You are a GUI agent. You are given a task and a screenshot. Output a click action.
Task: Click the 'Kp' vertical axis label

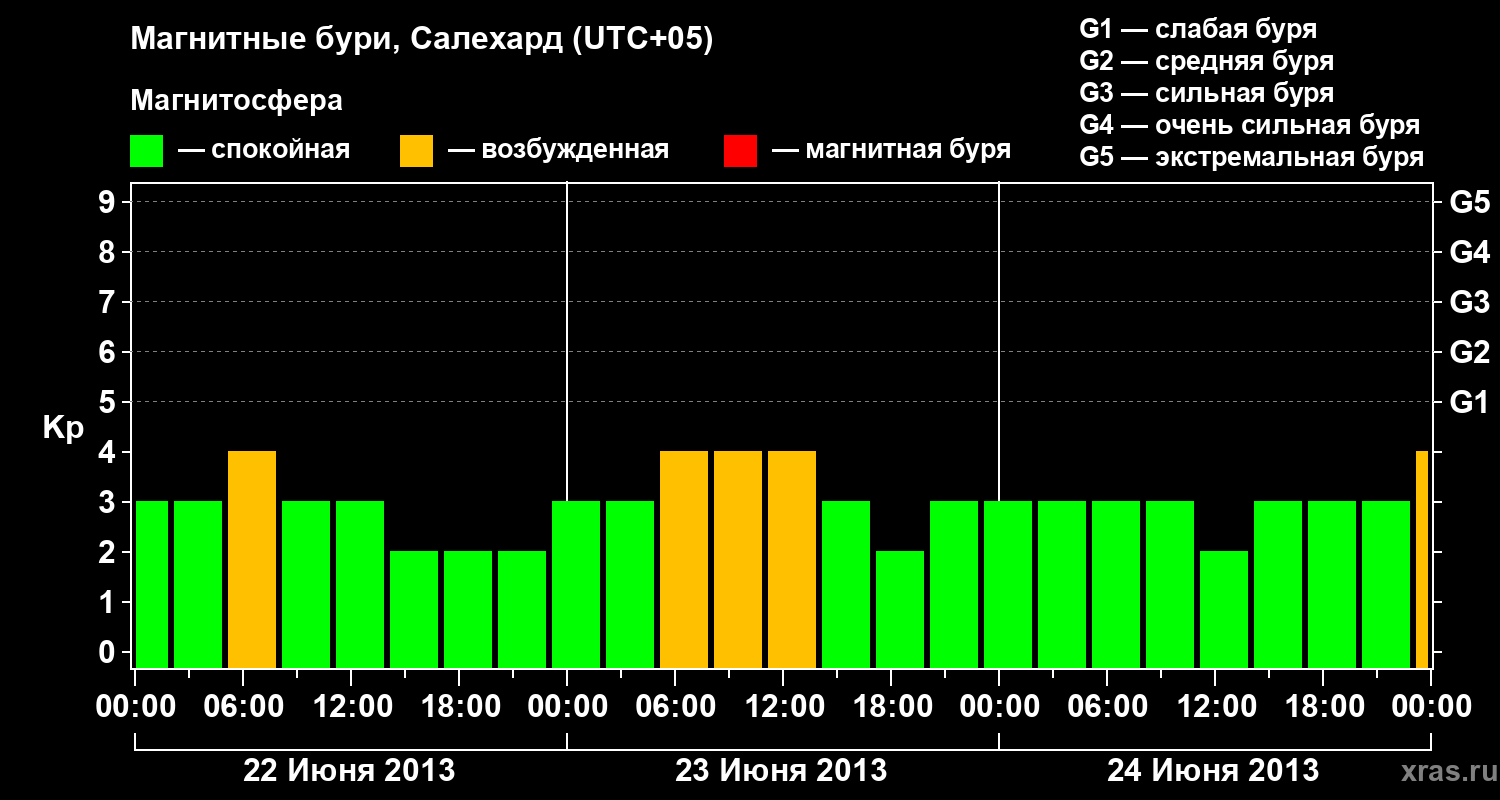[x=63, y=427]
